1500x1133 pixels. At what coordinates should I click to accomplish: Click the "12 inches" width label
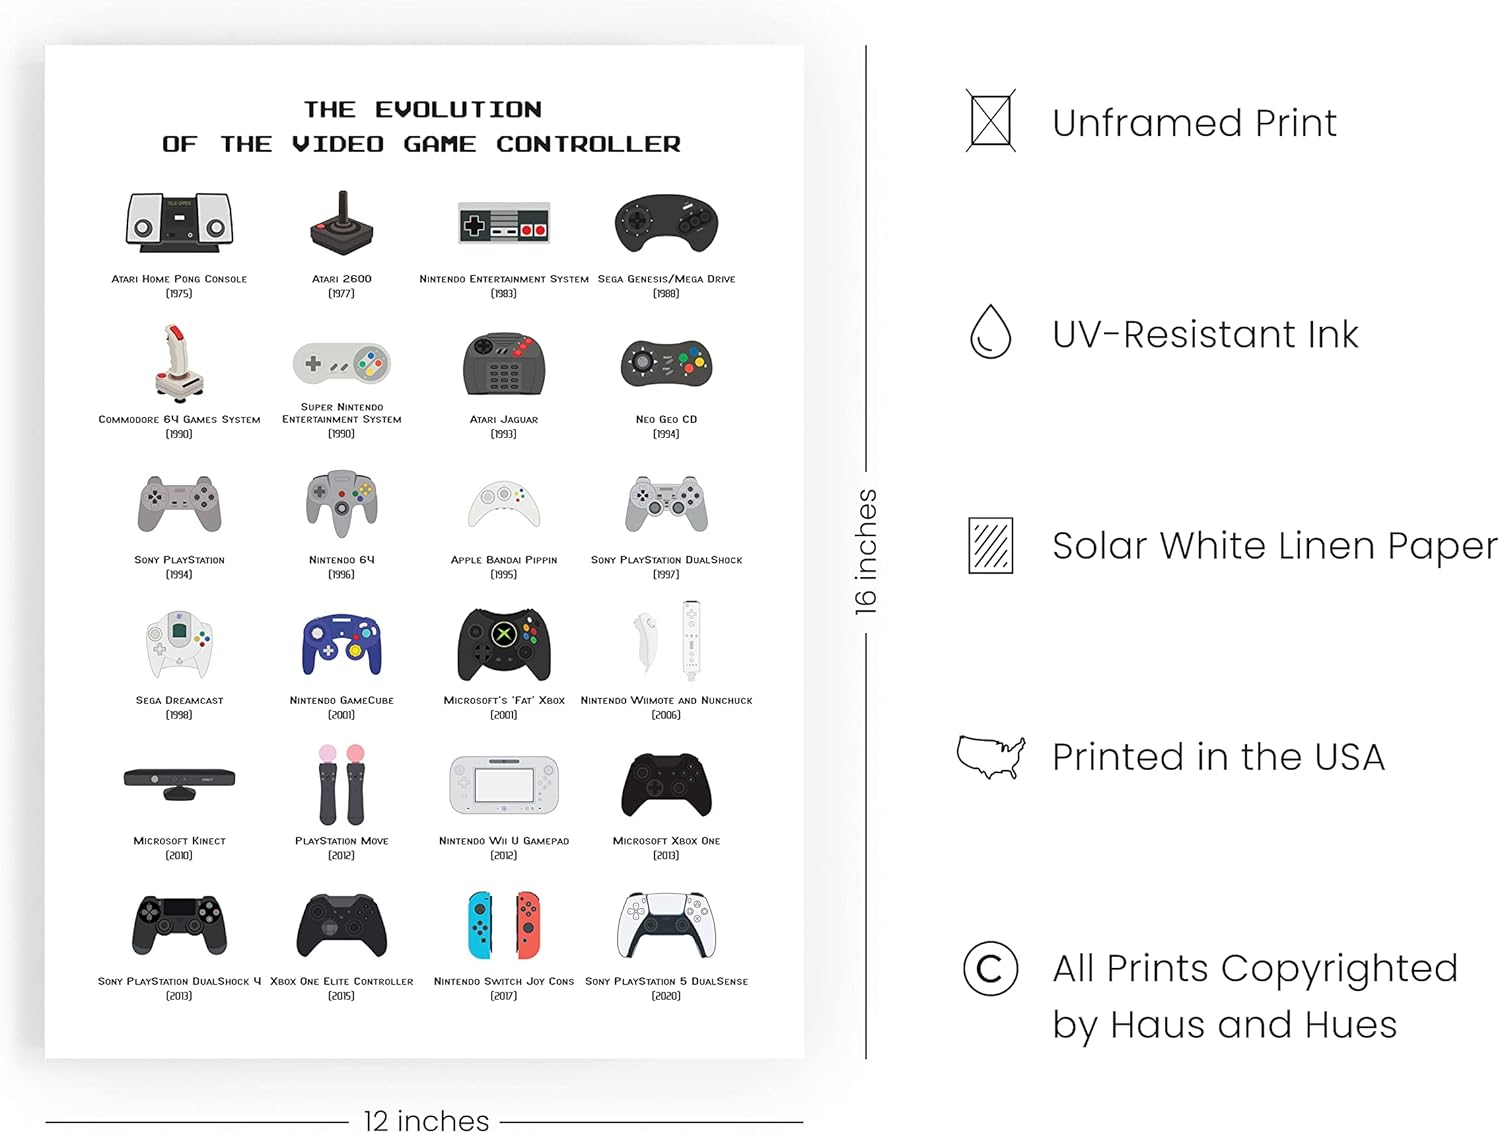(426, 1120)
